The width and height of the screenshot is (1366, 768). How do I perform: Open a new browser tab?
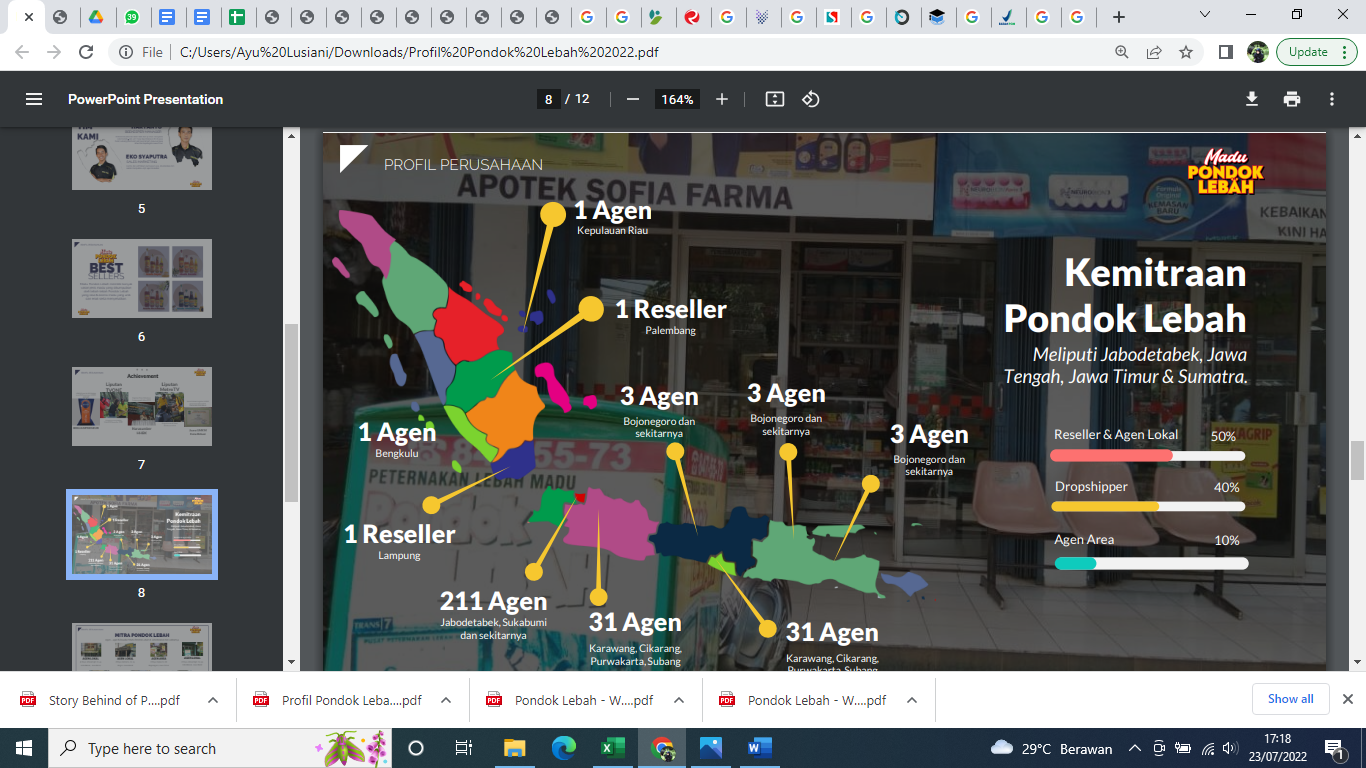[1119, 17]
